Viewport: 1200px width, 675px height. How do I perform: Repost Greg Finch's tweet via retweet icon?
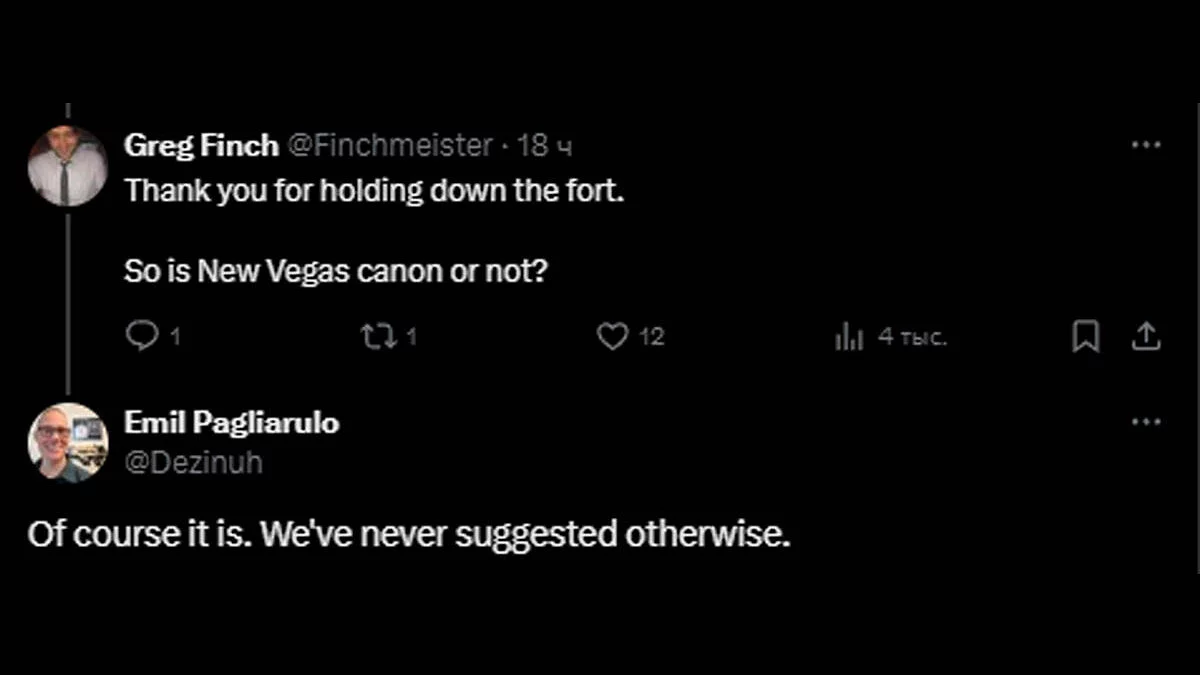click(x=379, y=337)
